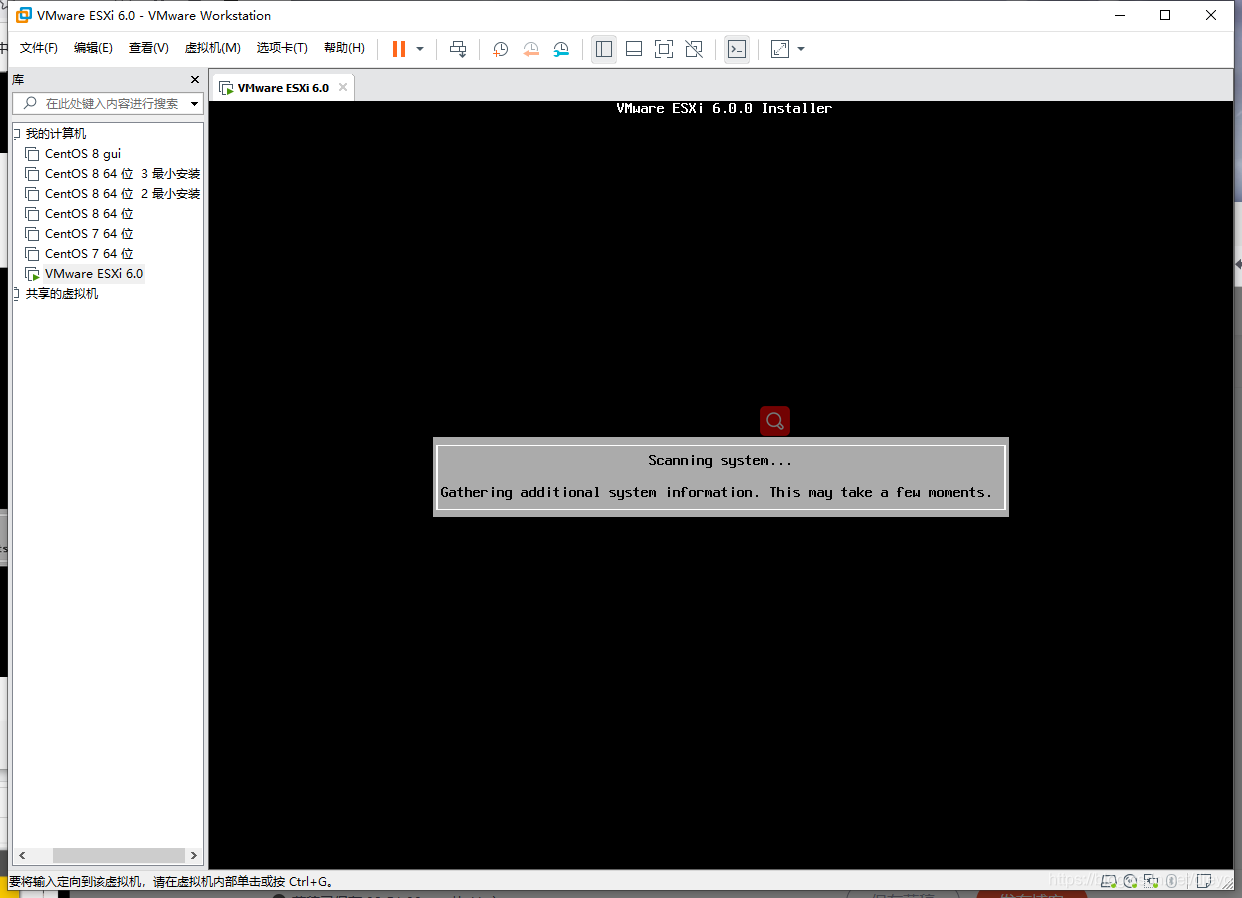Select CentOS 8 gui virtual machine
The height and width of the screenshot is (898, 1242).
83,154
